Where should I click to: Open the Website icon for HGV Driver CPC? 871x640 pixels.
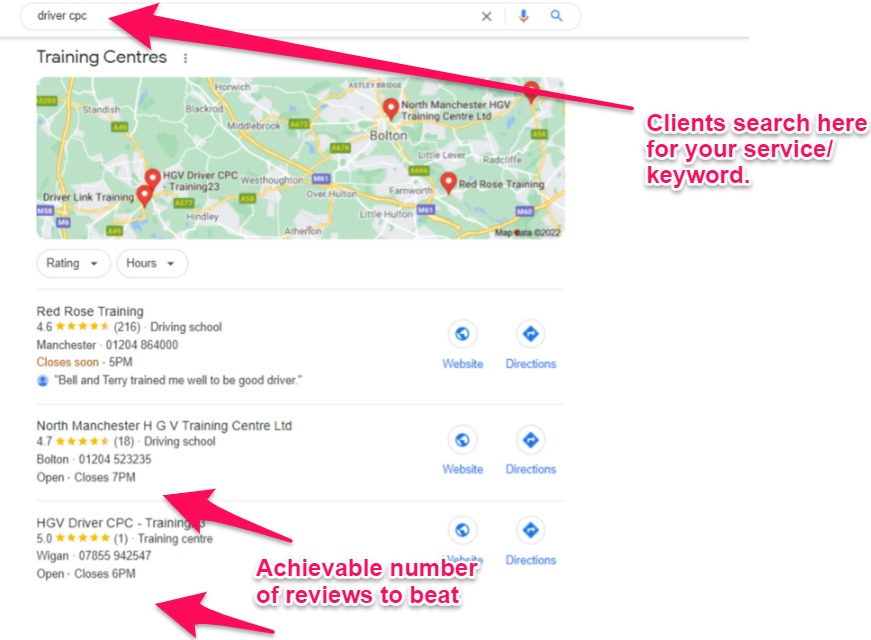coord(462,530)
